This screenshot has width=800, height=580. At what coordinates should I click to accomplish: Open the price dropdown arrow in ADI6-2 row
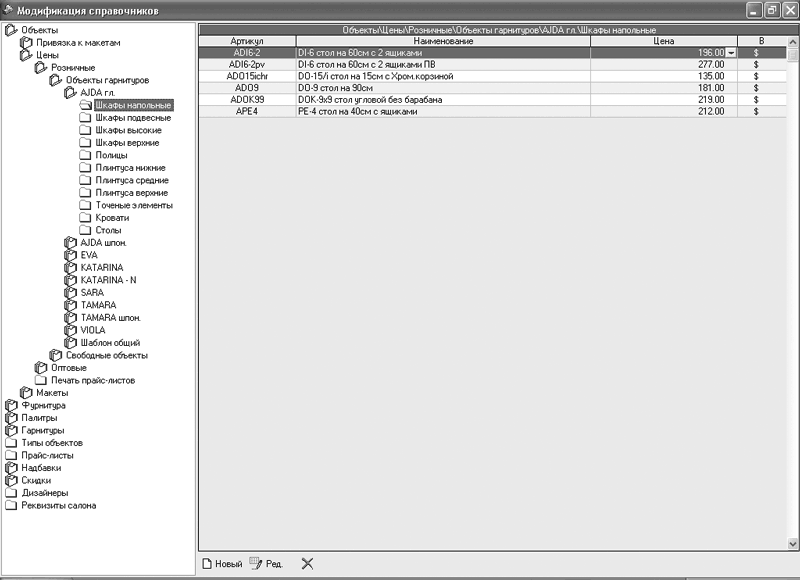point(731,53)
